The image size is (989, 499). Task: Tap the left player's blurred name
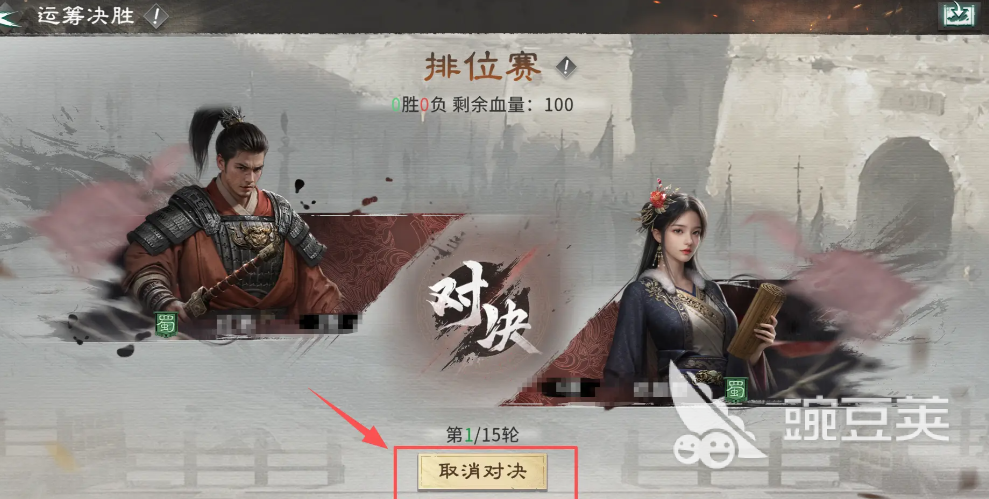pyautogui.click(x=288, y=324)
